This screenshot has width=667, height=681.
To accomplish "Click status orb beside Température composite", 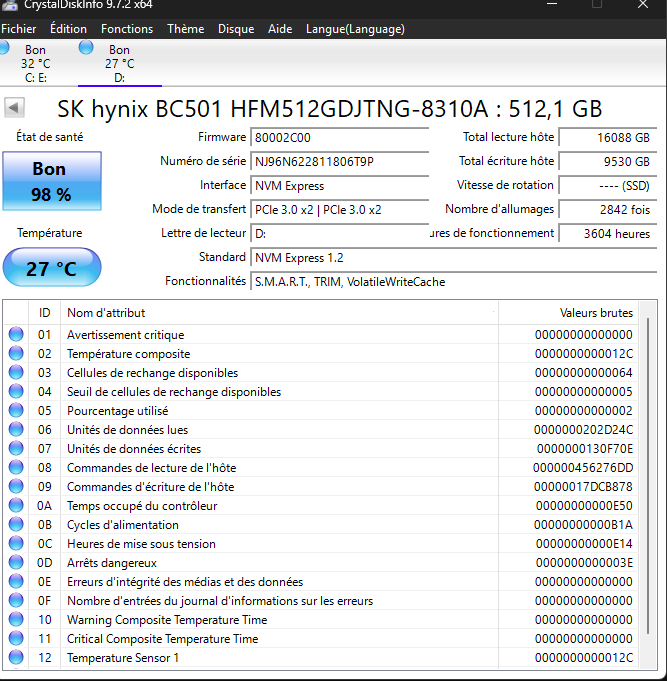I will (16, 354).
